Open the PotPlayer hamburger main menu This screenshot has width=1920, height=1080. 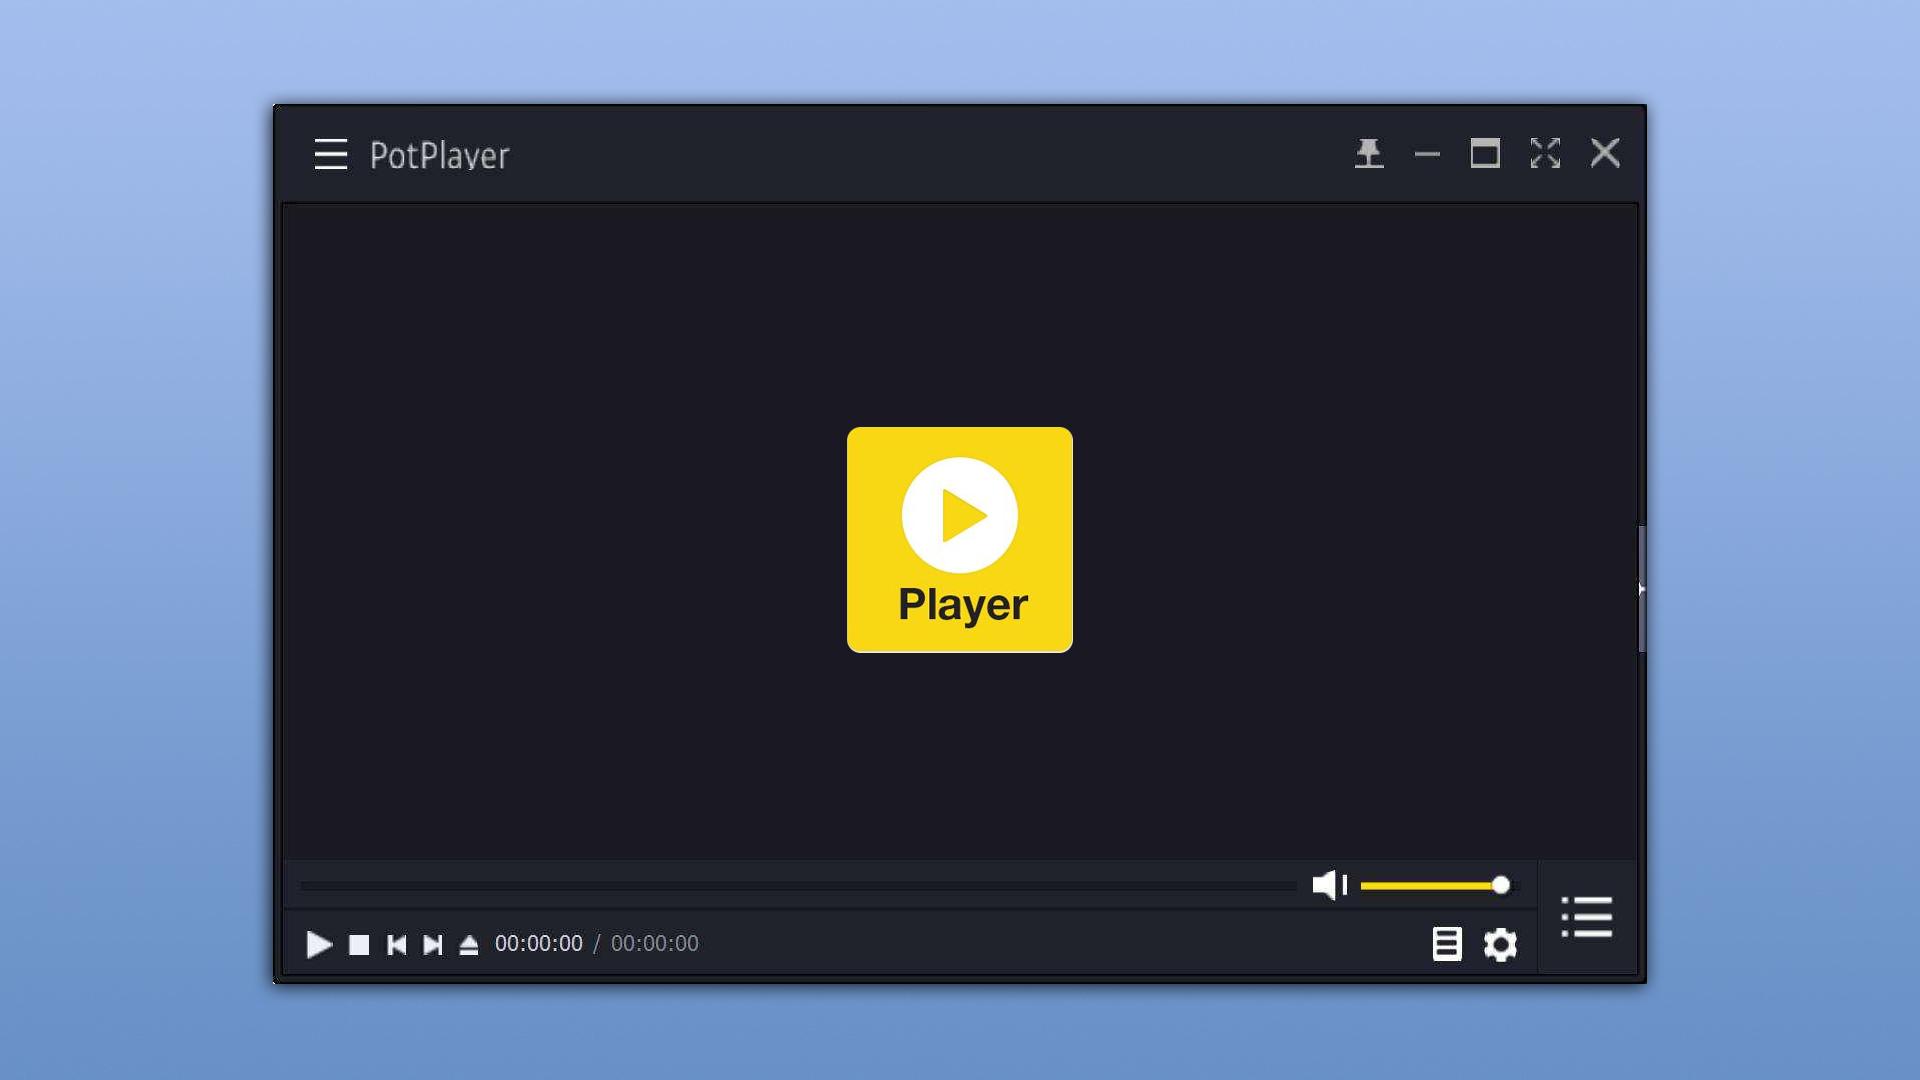[x=330, y=154]
